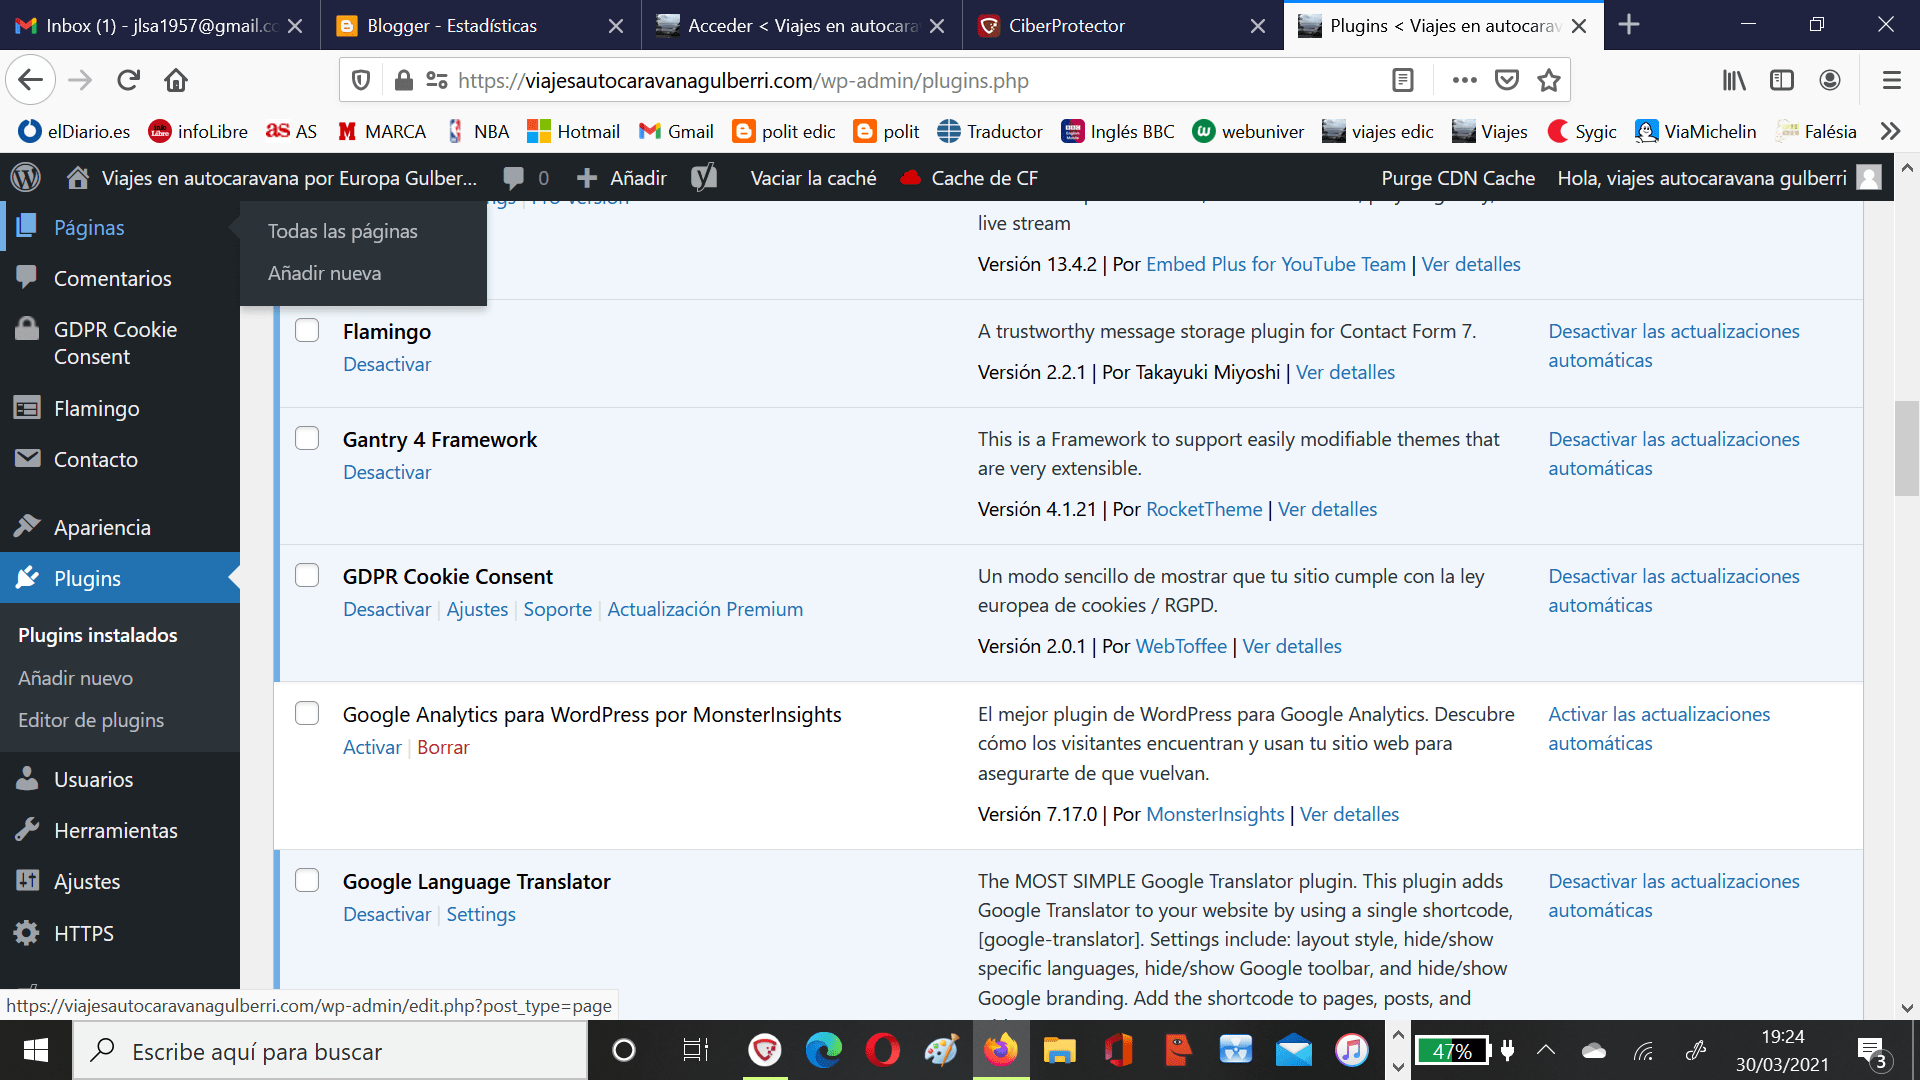
Task: Click the Firefox address bar URL
Action: click(743, 80)
